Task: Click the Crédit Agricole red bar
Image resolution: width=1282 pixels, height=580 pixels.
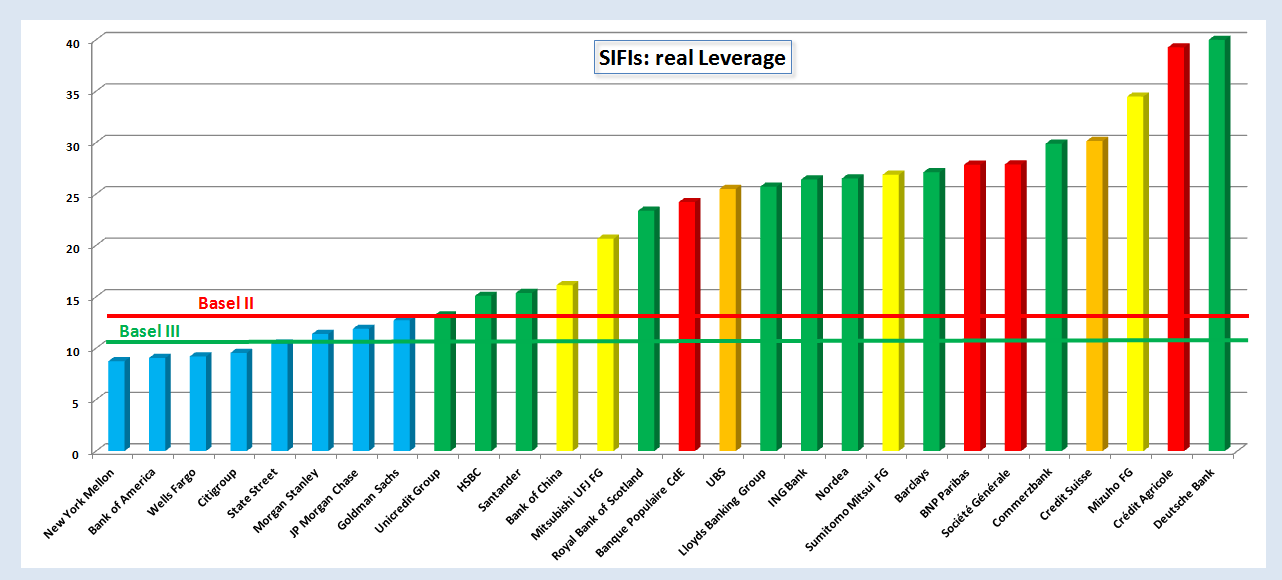Action: click(x=1178, y=248)
